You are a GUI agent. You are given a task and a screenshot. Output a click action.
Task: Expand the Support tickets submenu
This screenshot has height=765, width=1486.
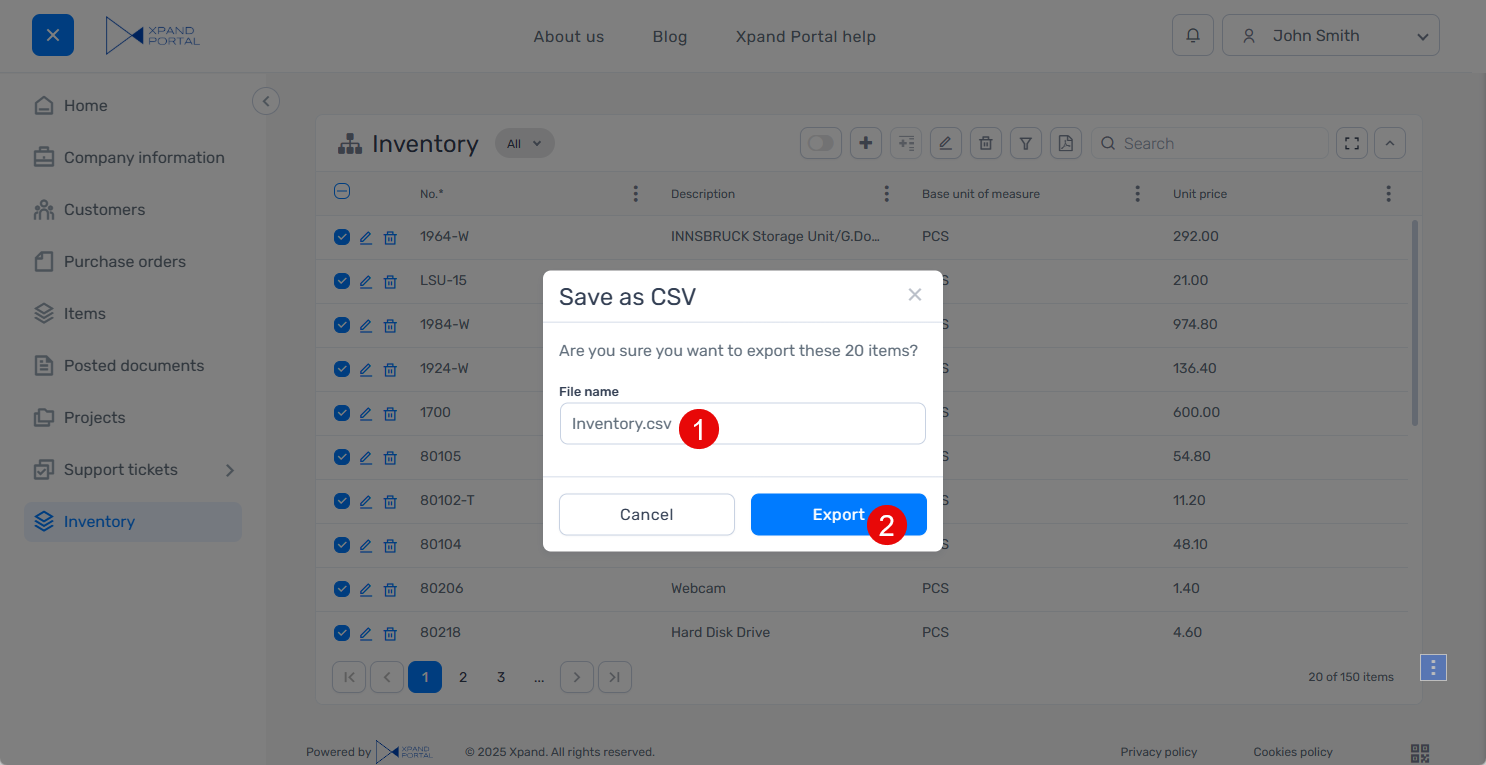click(x=229, y=470)
